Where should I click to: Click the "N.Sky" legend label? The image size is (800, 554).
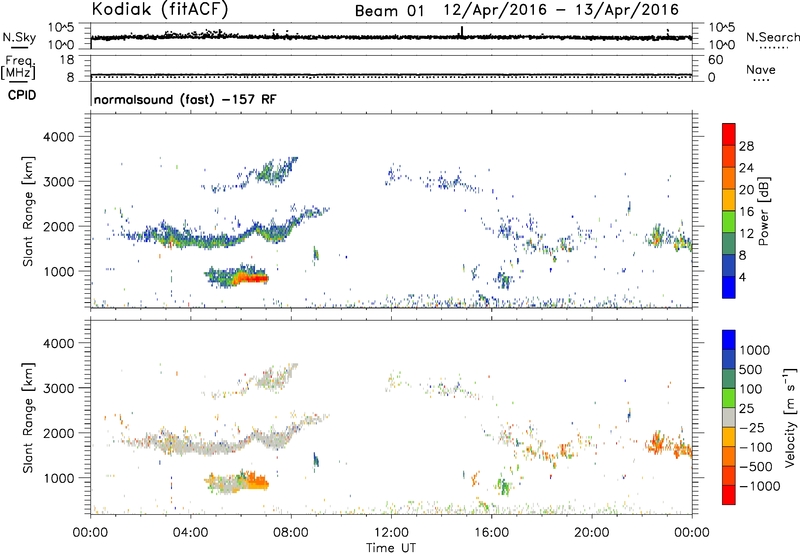tap(19, 37)
